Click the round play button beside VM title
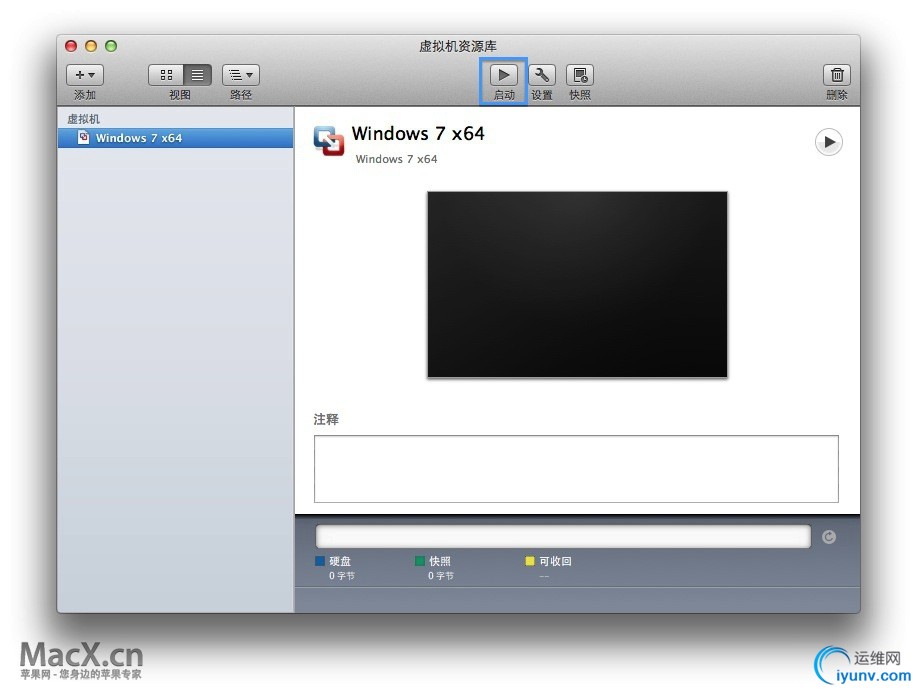The height and width of the screenshot is (692, 917). pos(829,142)
